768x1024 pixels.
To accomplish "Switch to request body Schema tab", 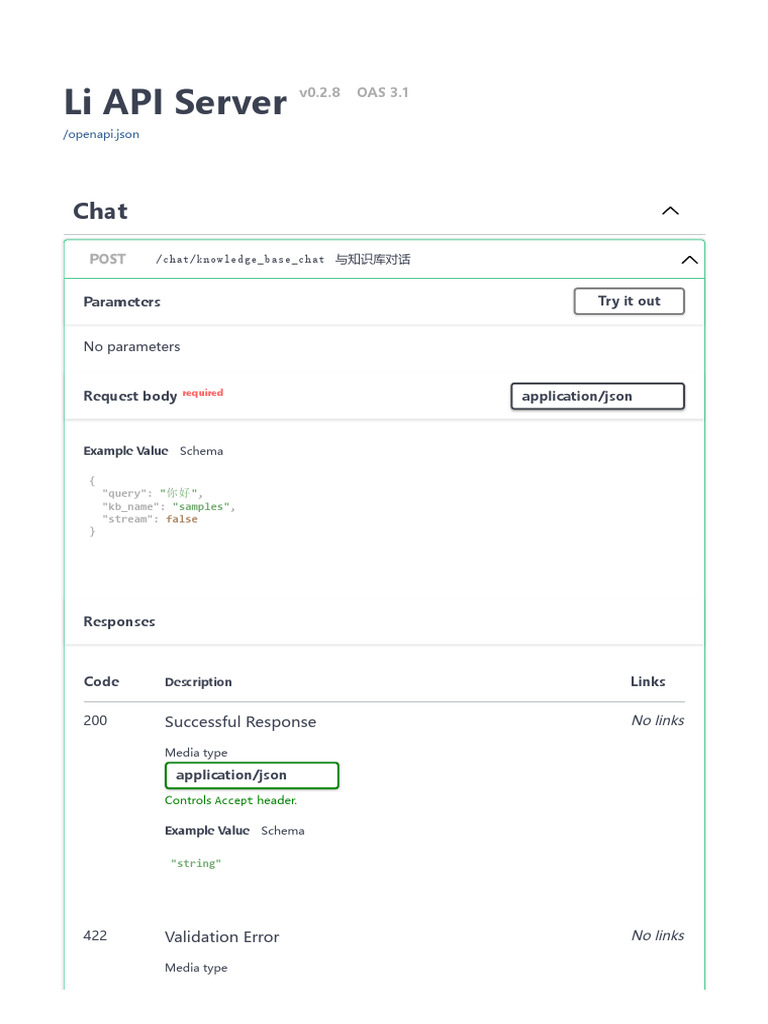I will 201,451.
